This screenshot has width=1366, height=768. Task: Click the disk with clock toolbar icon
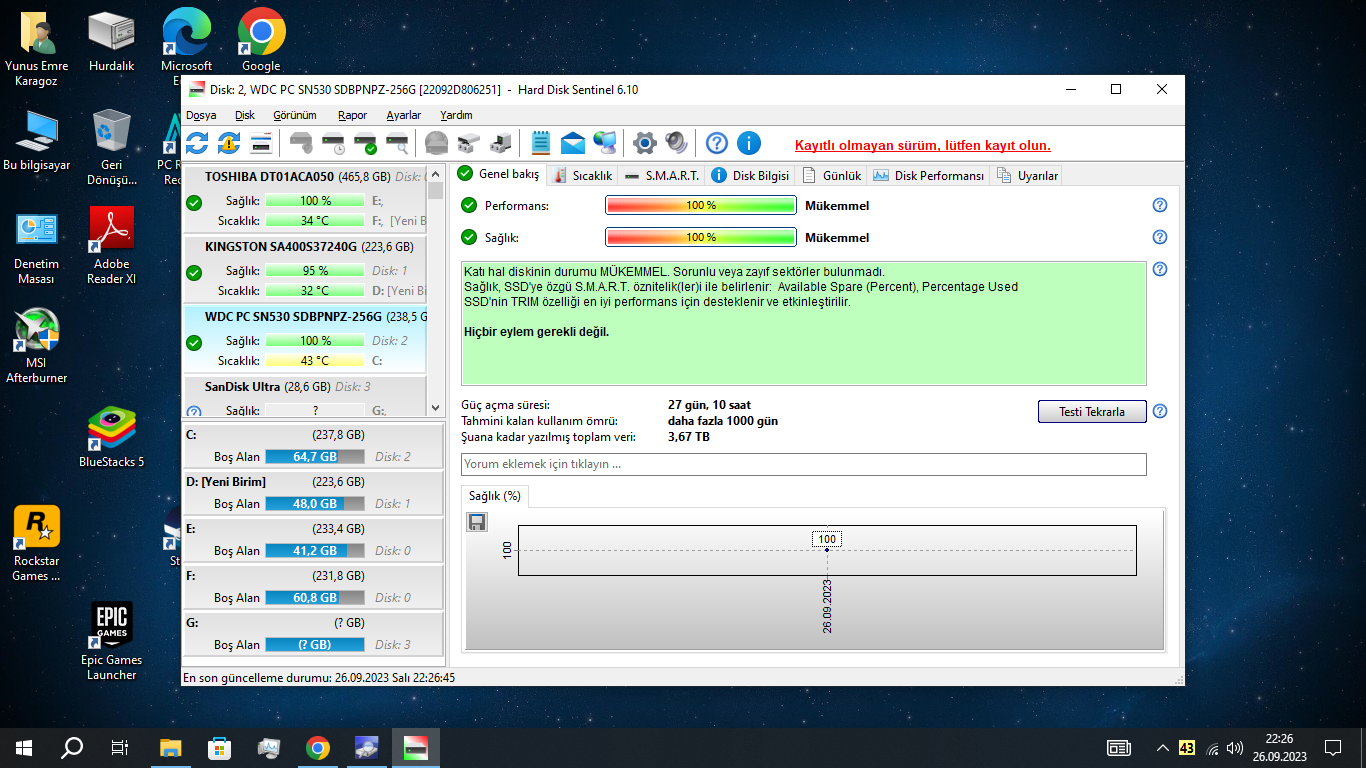[x=333, y=143]
